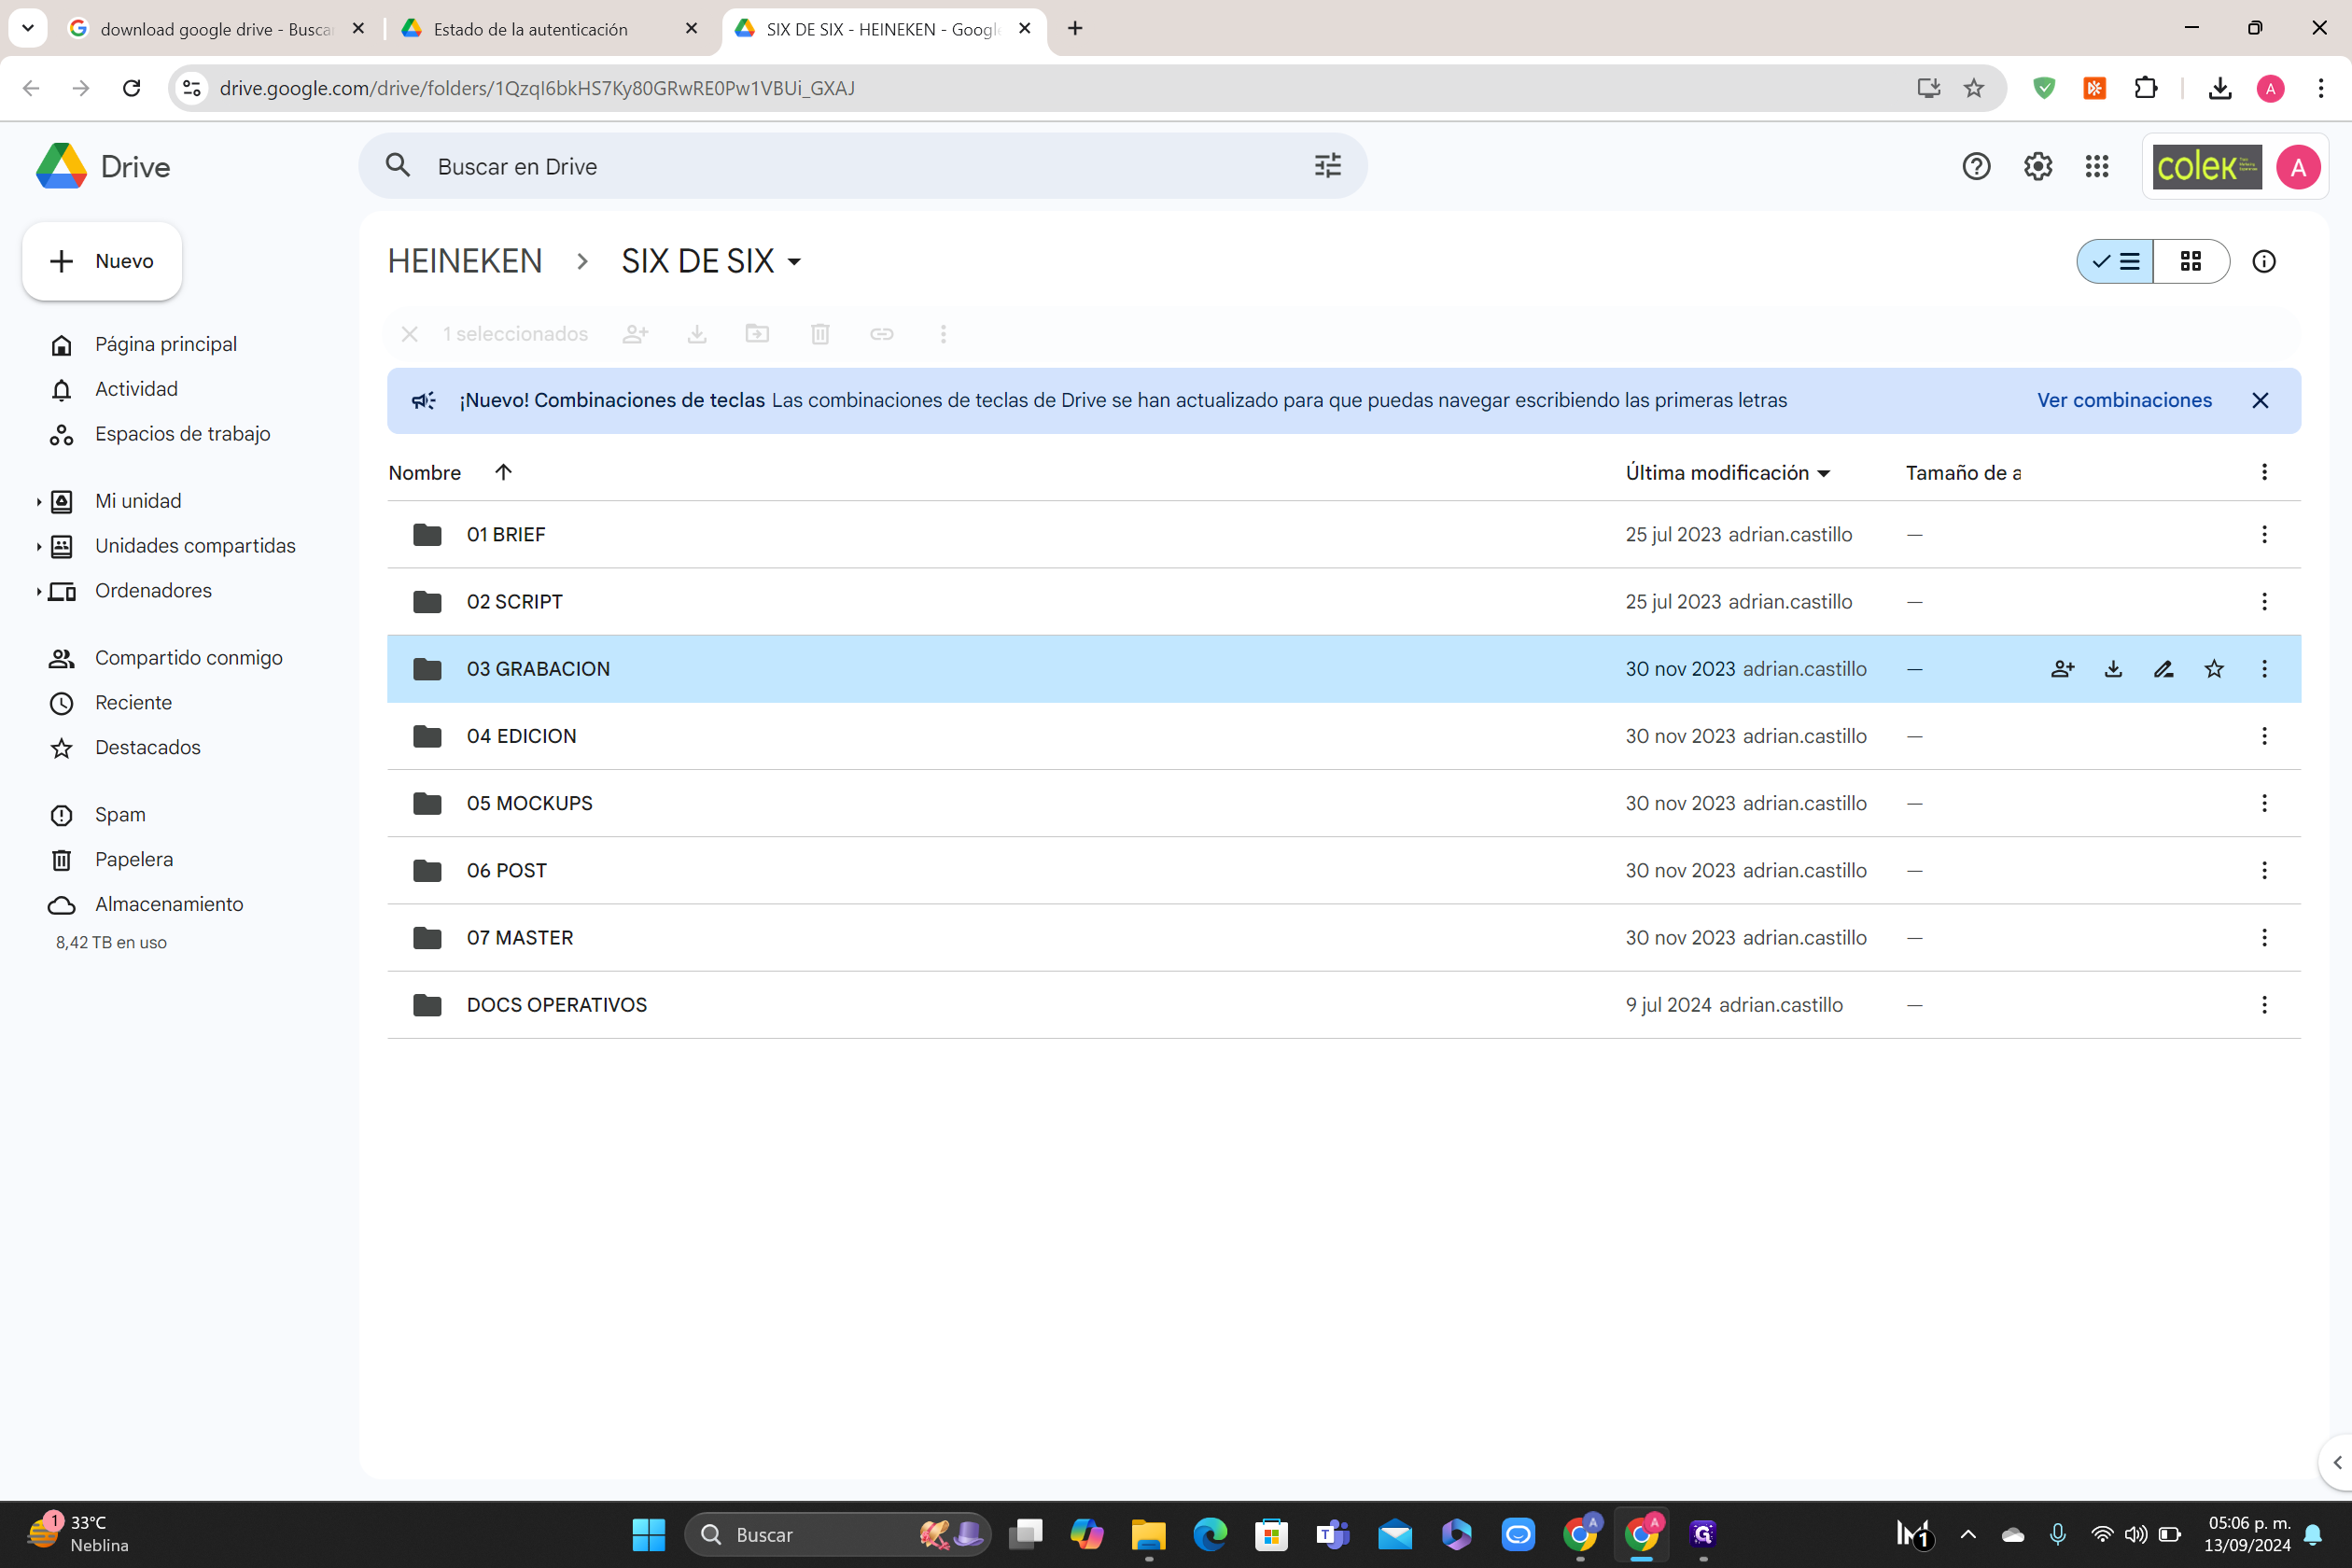Open browser extensions puzzle icon
This screenshot has height=1568, width=2352.
pyautogui.click(x=2145, y=88)
